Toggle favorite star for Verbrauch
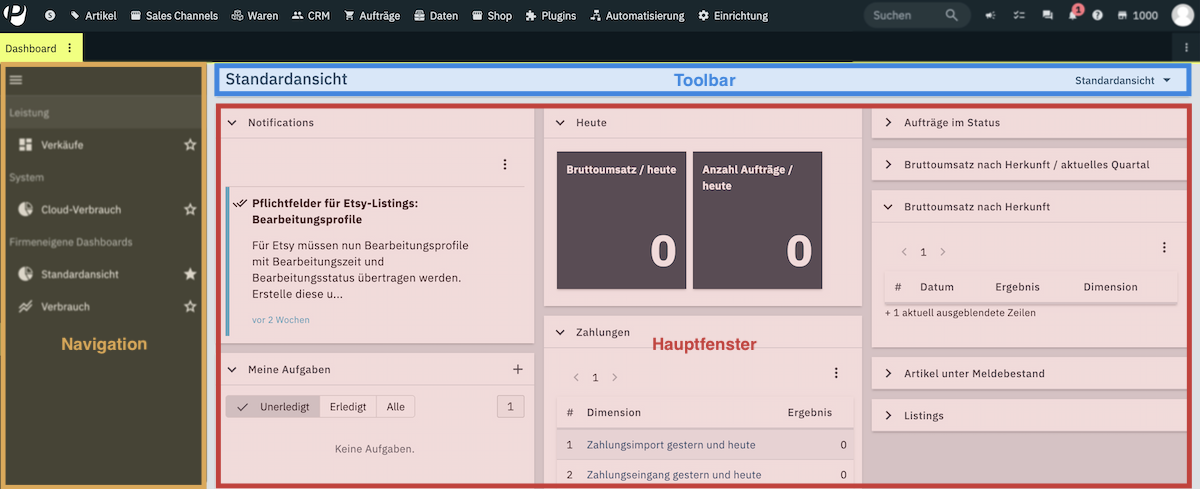The width and height of the screenshot is (1200, 489). coord(190,306)
